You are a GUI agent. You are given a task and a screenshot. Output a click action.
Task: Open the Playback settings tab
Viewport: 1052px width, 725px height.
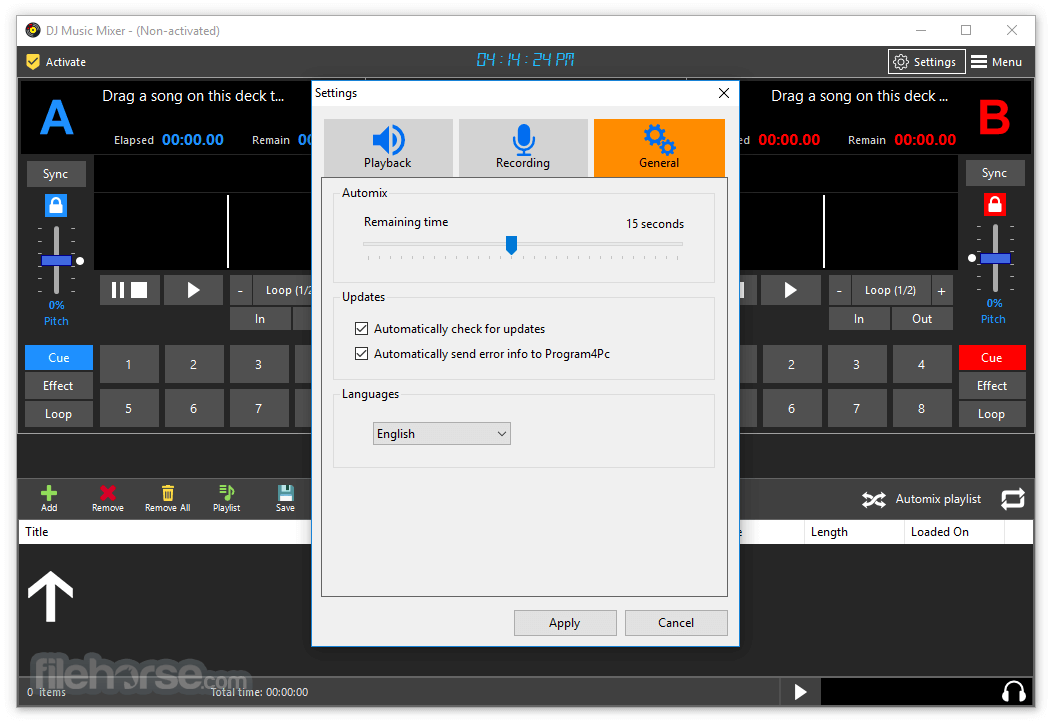[x=388, y=148]
